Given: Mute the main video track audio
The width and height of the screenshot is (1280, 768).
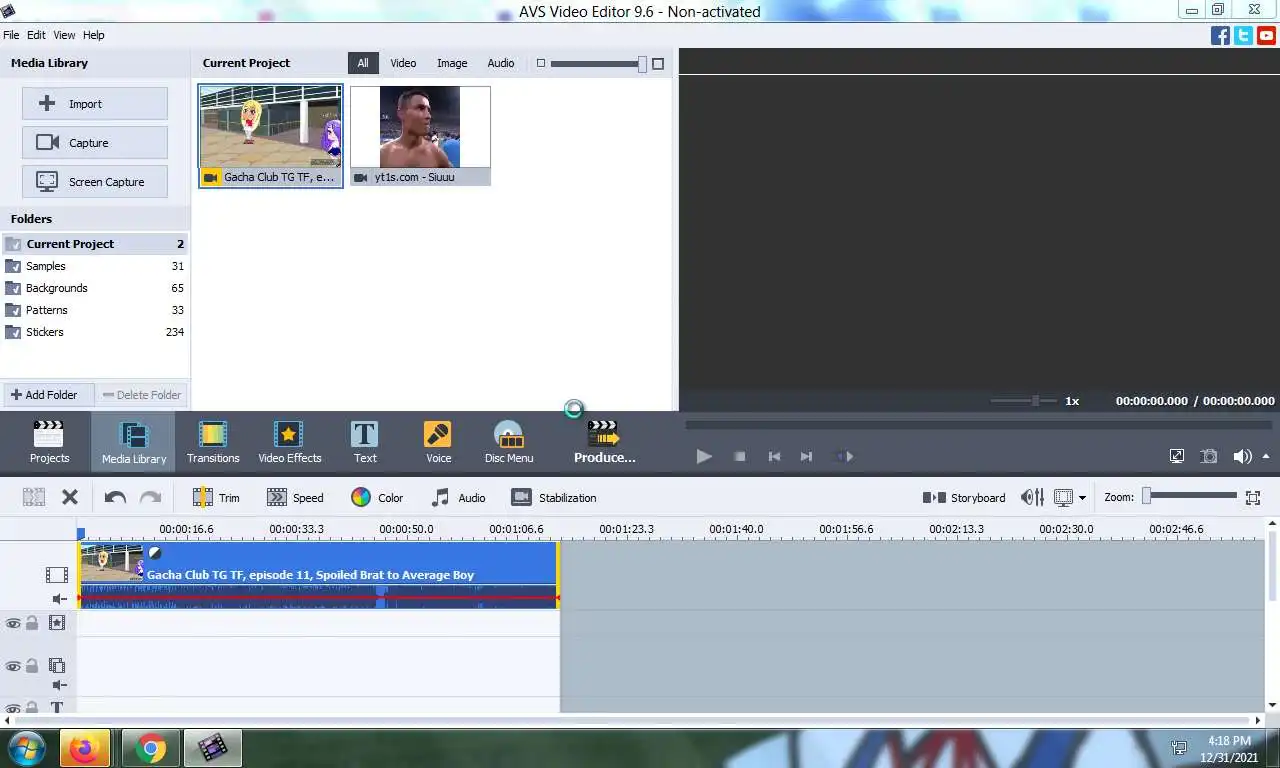Looking at the screenshot, I should click(x=59, y=599).
